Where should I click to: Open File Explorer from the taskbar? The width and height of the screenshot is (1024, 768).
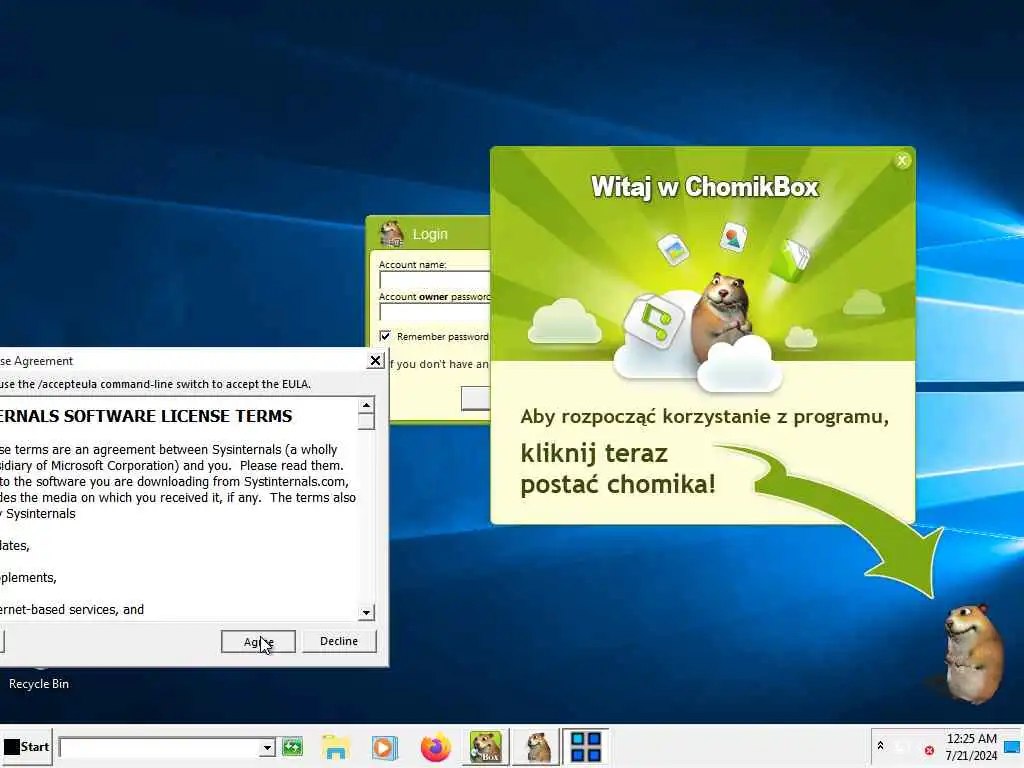(x=336, y=747)
